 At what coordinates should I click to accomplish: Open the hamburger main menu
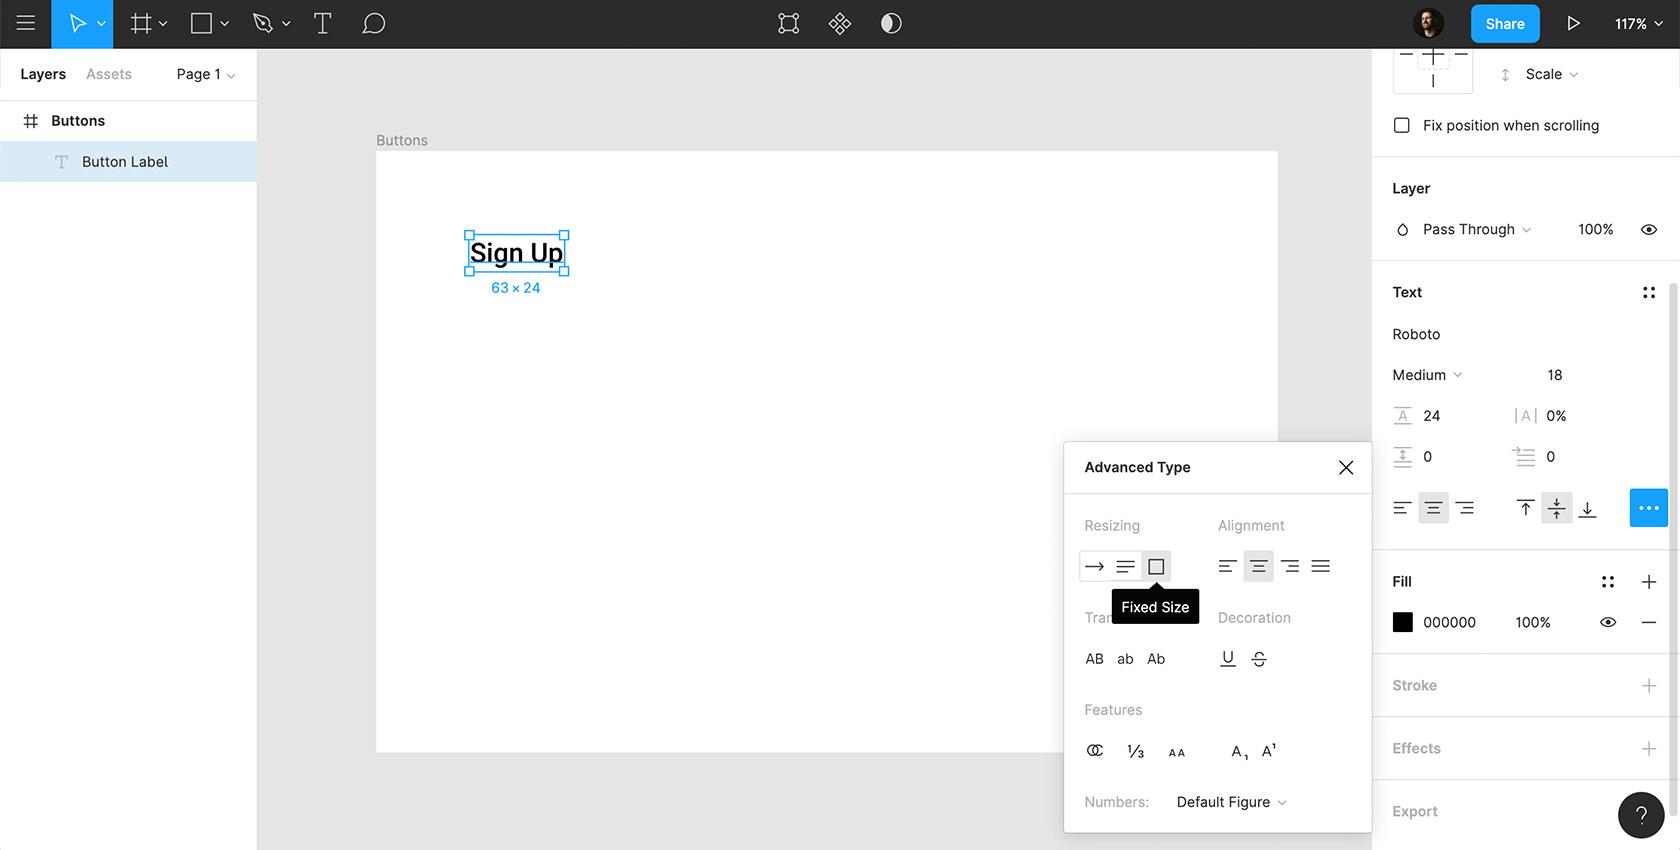pos(26,24)
